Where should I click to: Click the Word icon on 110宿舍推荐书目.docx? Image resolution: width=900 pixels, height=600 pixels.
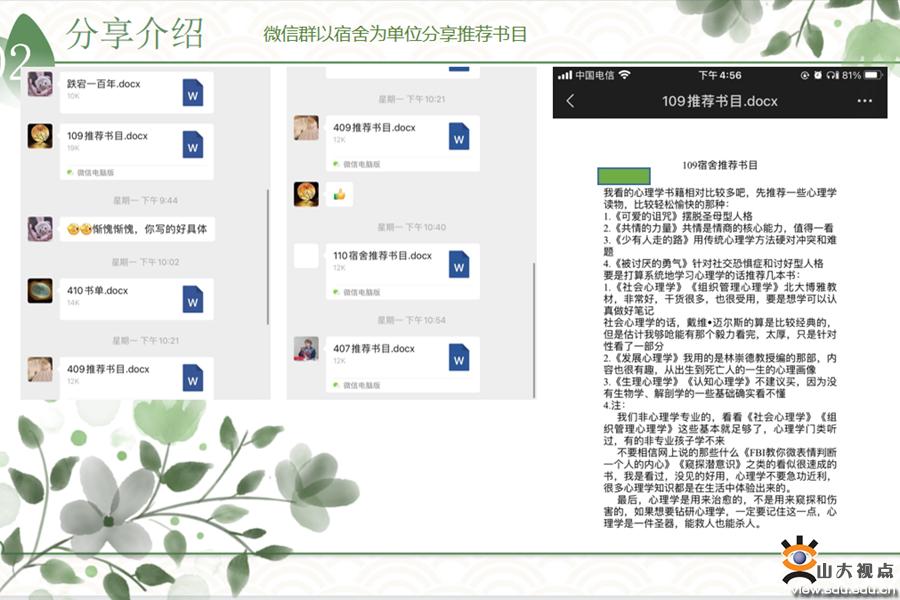point(459,263)
